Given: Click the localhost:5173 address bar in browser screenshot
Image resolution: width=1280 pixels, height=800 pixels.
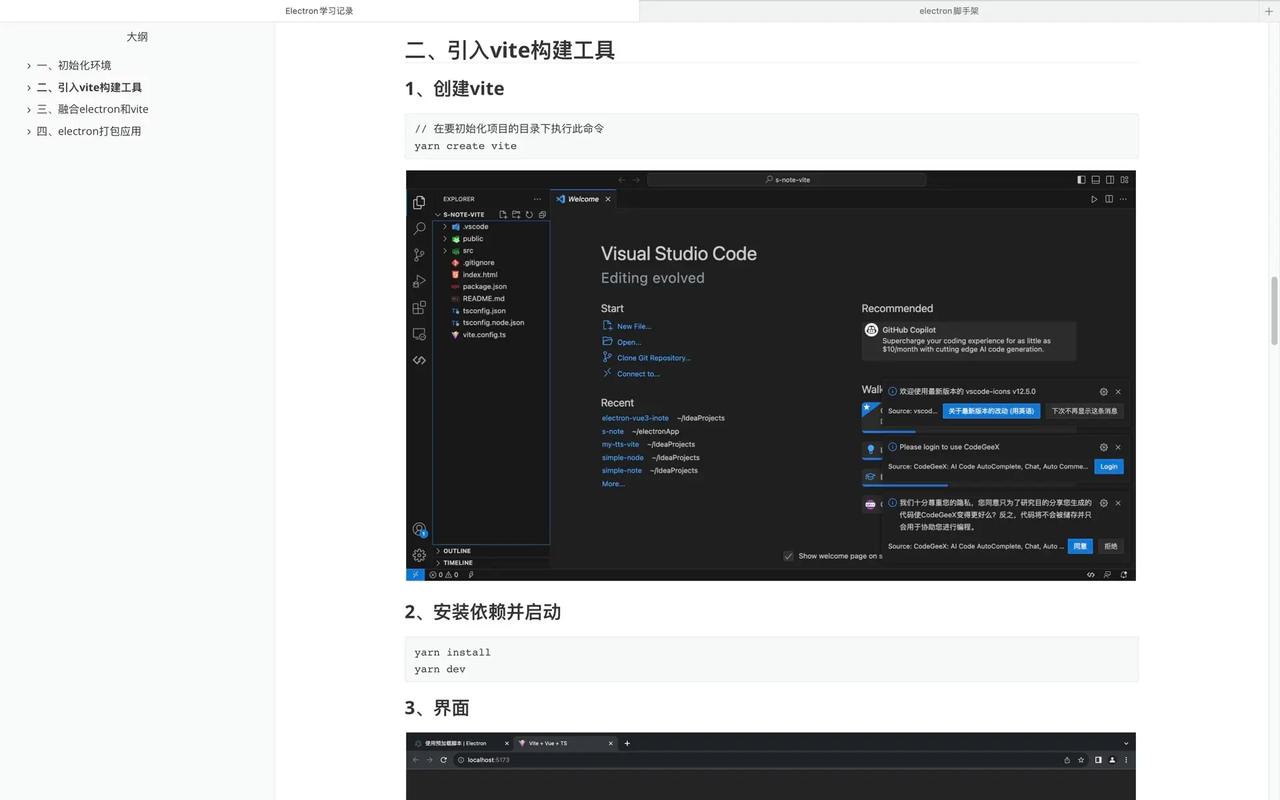Looking at the screenshot, I should (x=755, y=760).
